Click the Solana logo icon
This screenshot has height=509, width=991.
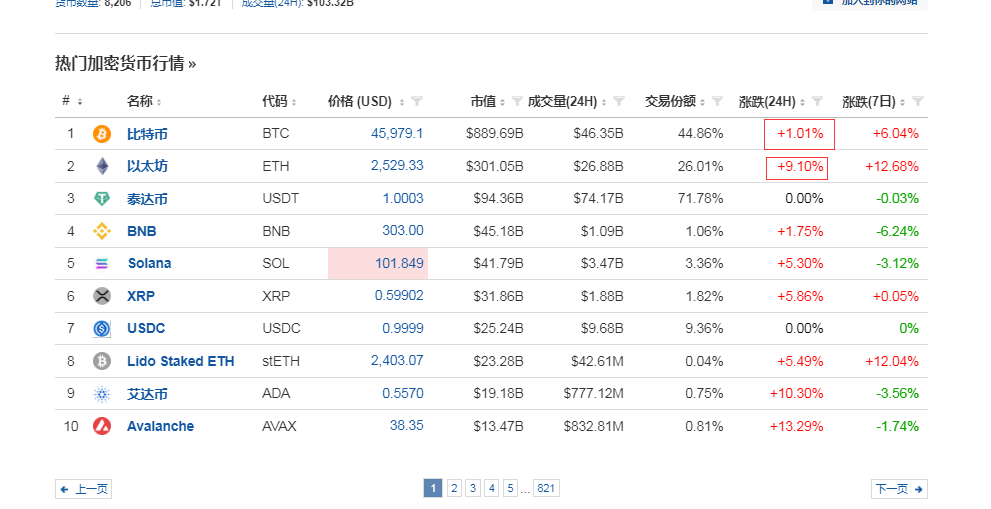click(102, 264)
